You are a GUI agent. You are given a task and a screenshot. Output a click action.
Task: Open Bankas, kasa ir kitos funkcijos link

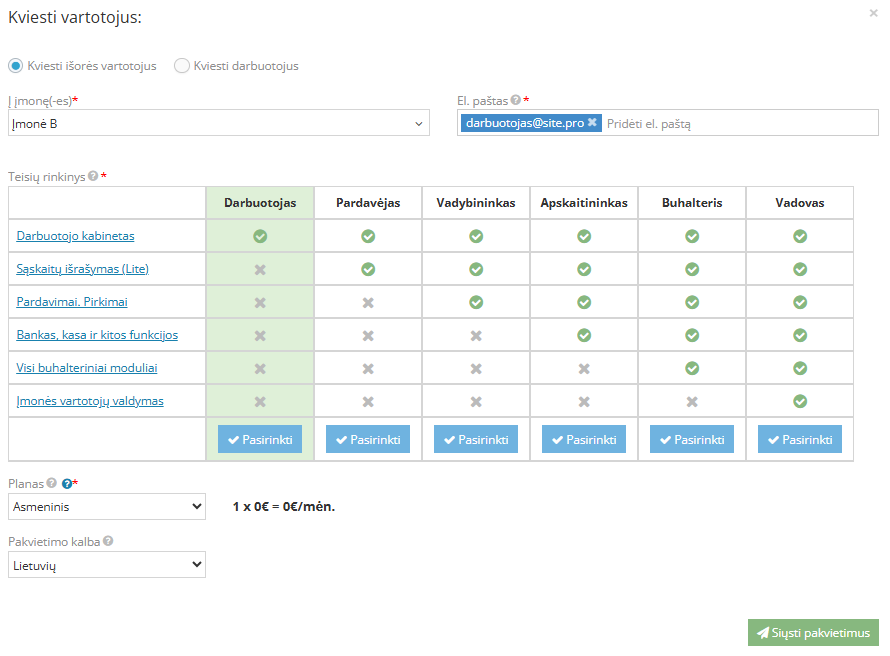point(97,335)
